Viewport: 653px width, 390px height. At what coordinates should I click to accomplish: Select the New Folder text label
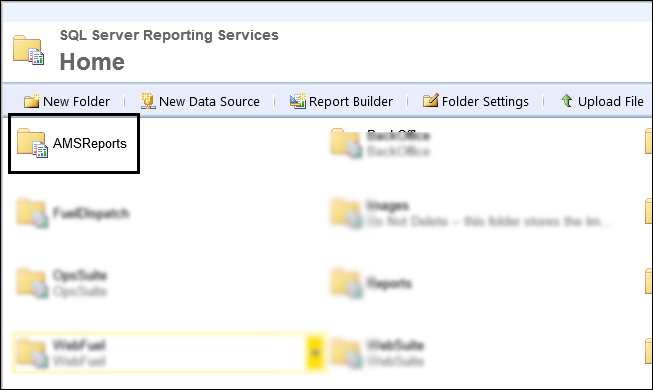coord(76,101)
